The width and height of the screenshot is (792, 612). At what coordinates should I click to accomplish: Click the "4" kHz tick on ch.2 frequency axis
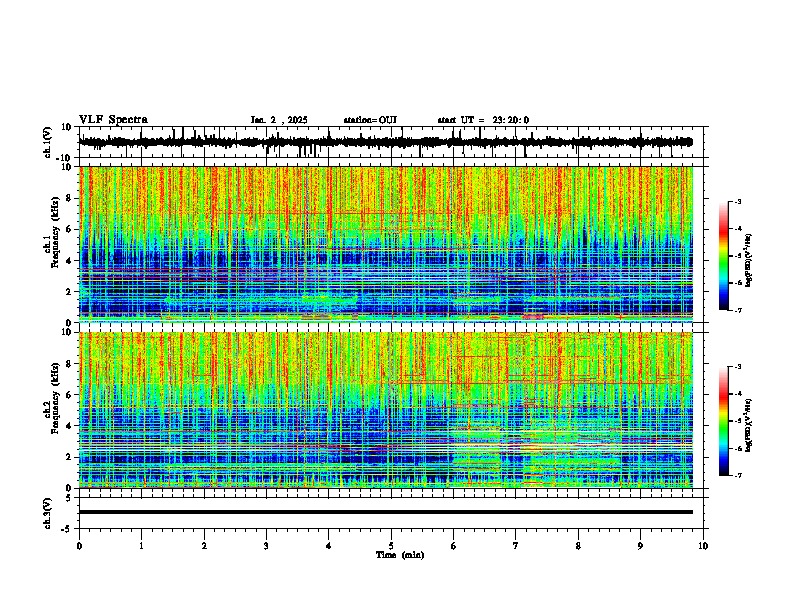[69, 426]
